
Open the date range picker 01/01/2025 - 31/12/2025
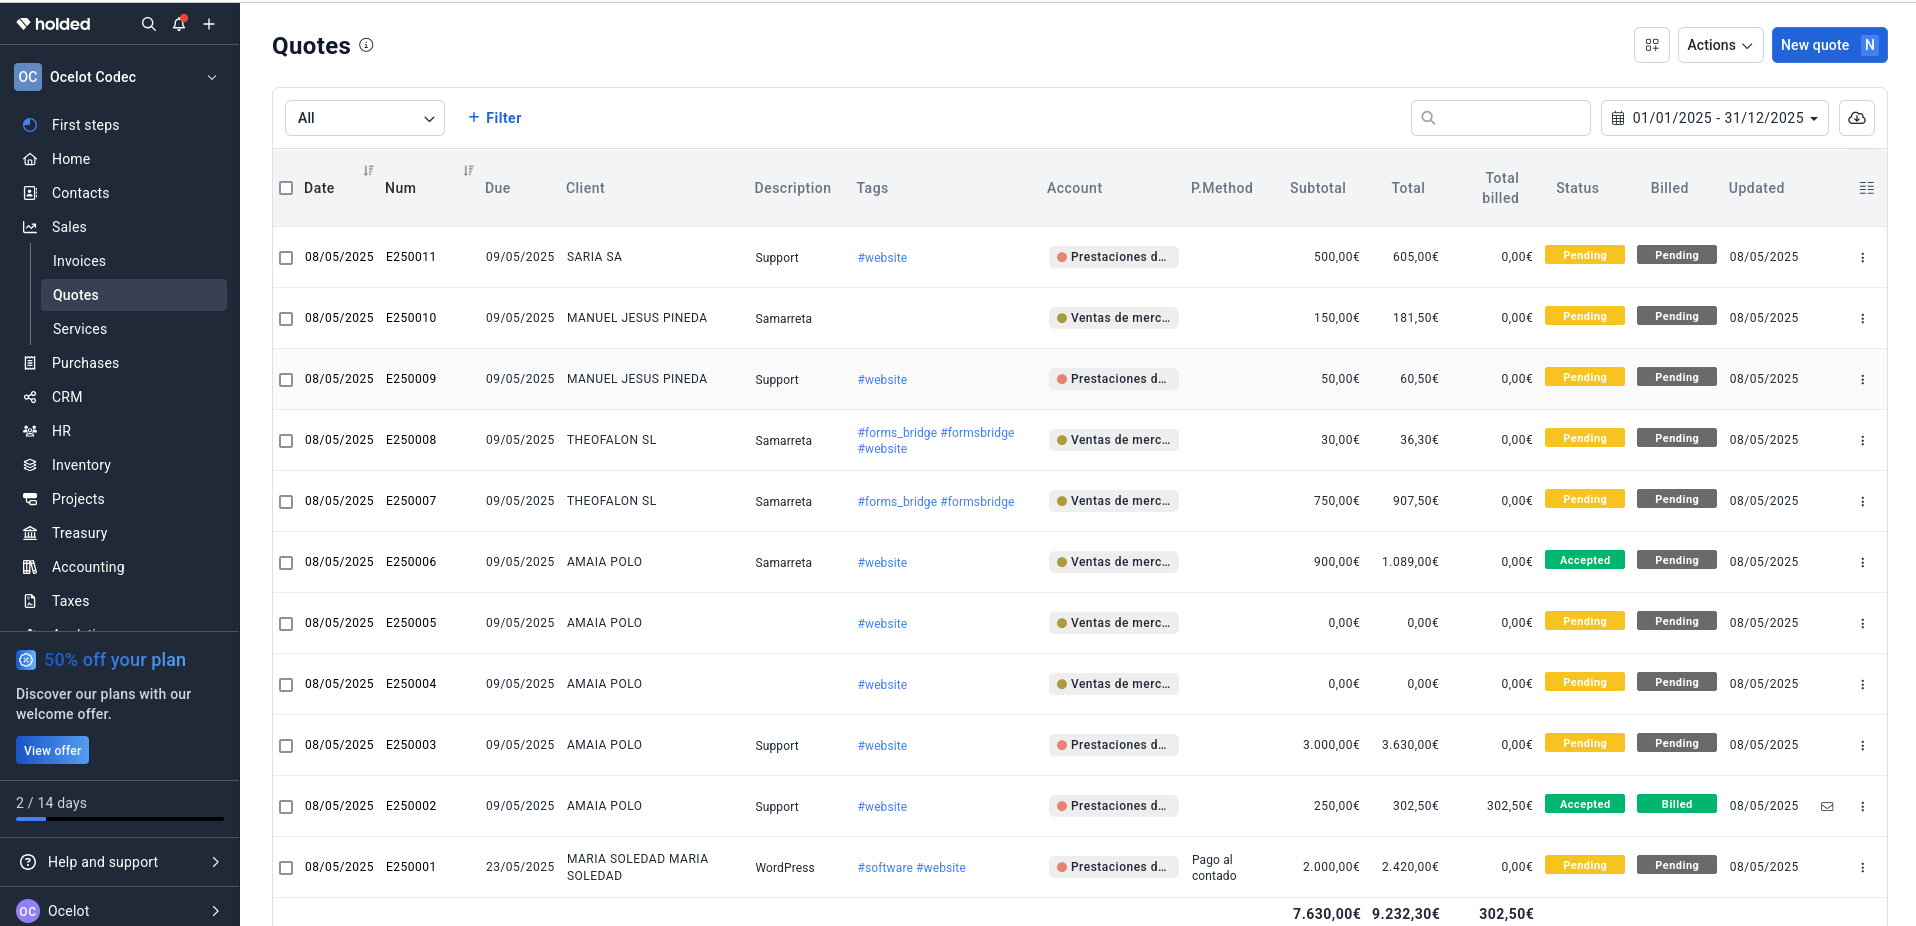click(x=1714, y=118)
